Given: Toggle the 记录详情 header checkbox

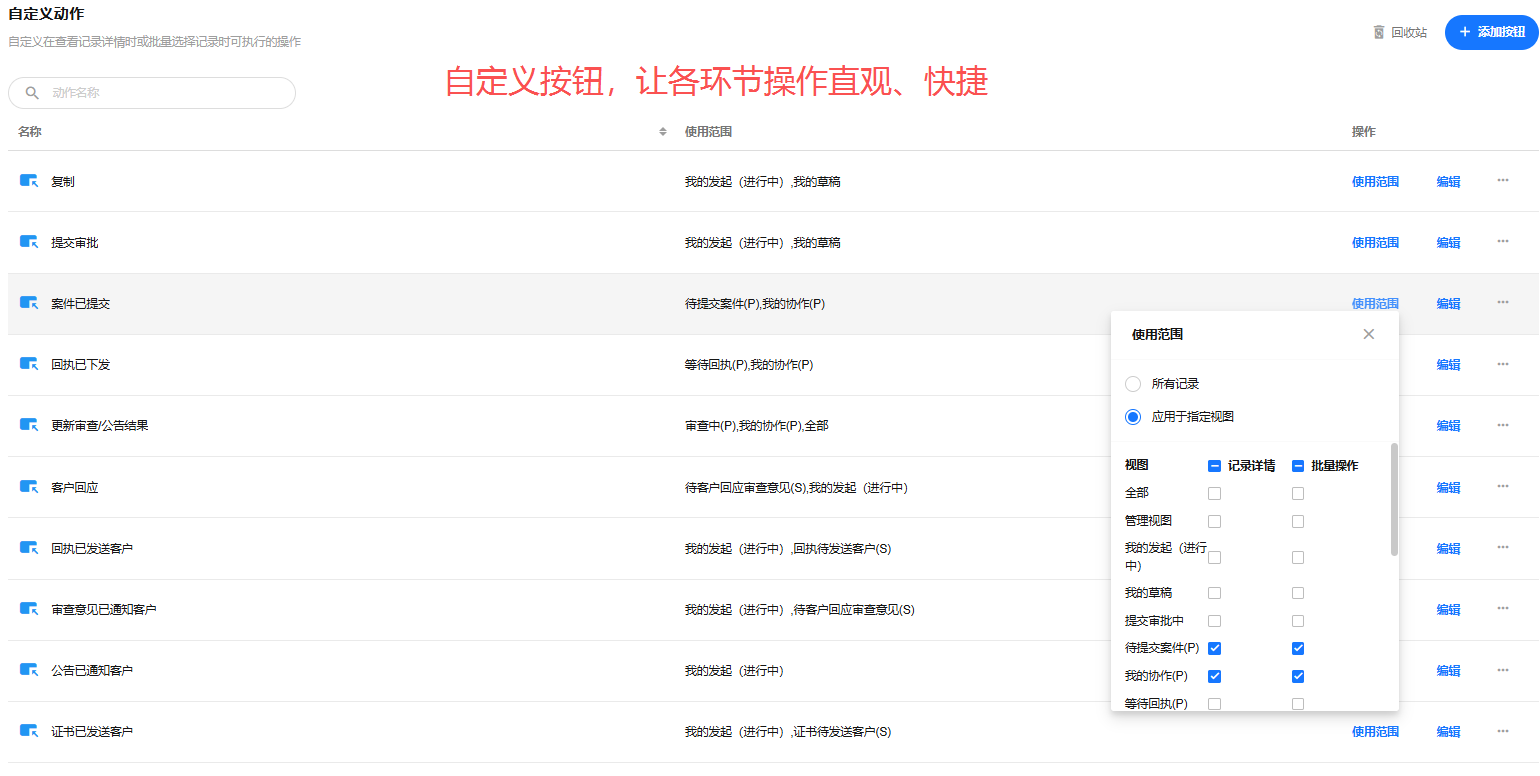Looking at the screenshot, I should 1214,466.
